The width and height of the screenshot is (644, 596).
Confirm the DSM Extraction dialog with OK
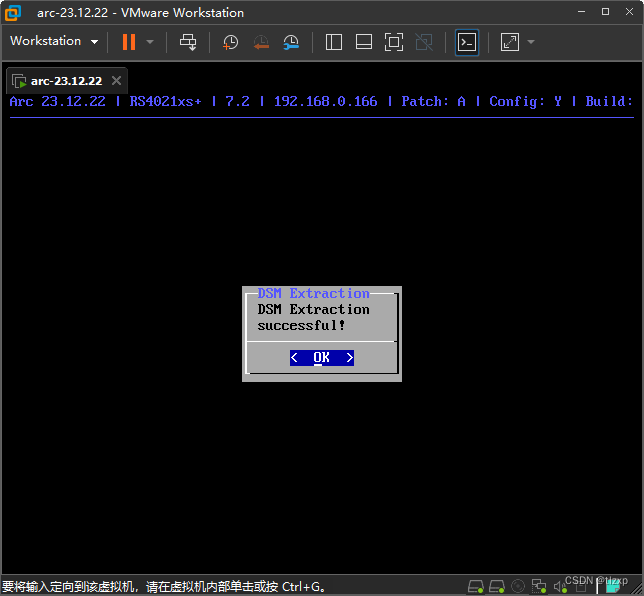(x=322, y=358)
